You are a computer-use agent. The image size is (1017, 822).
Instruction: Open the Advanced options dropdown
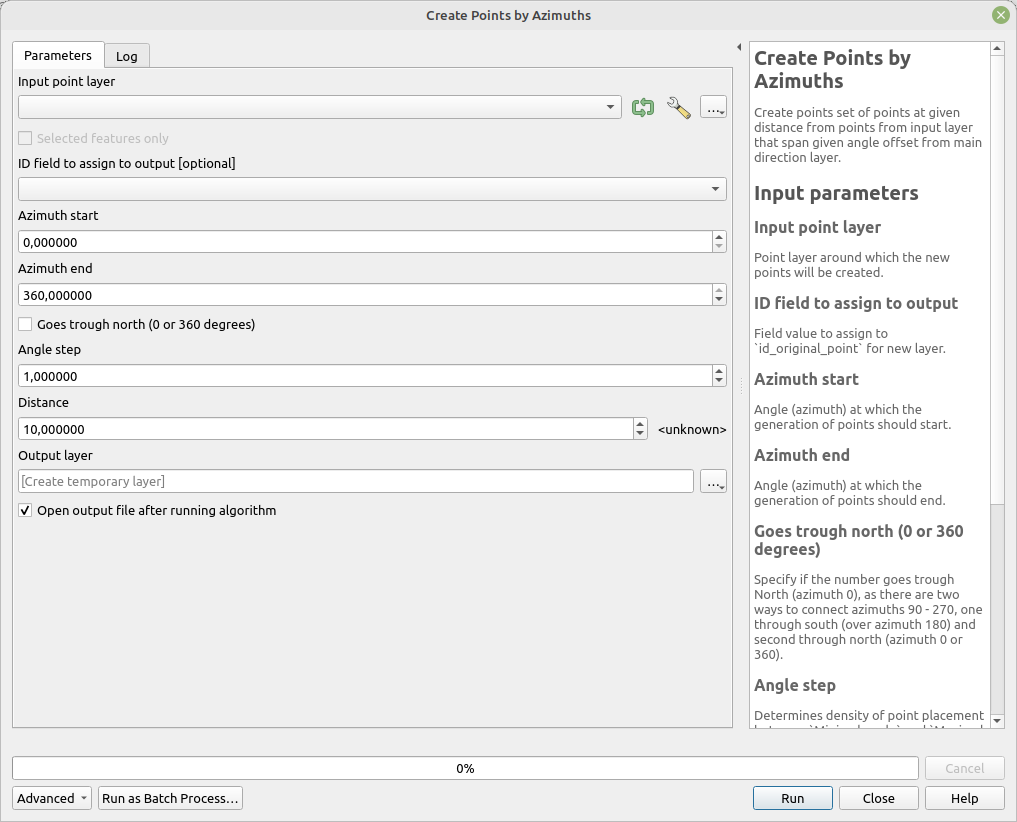51,798
